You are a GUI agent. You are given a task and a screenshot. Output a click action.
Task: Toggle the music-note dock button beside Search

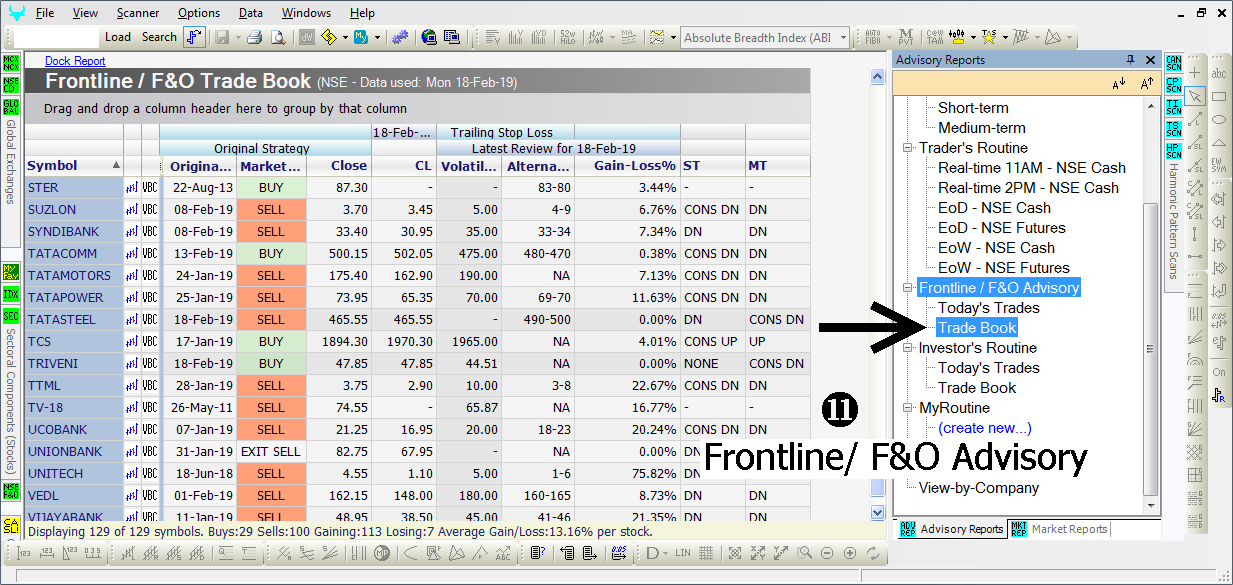[x=194, y=37]
